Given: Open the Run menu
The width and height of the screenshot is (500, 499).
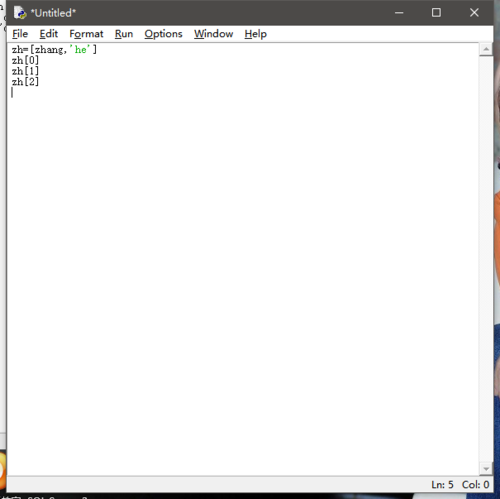Looking at the screenshot, I should click(124, 34).
